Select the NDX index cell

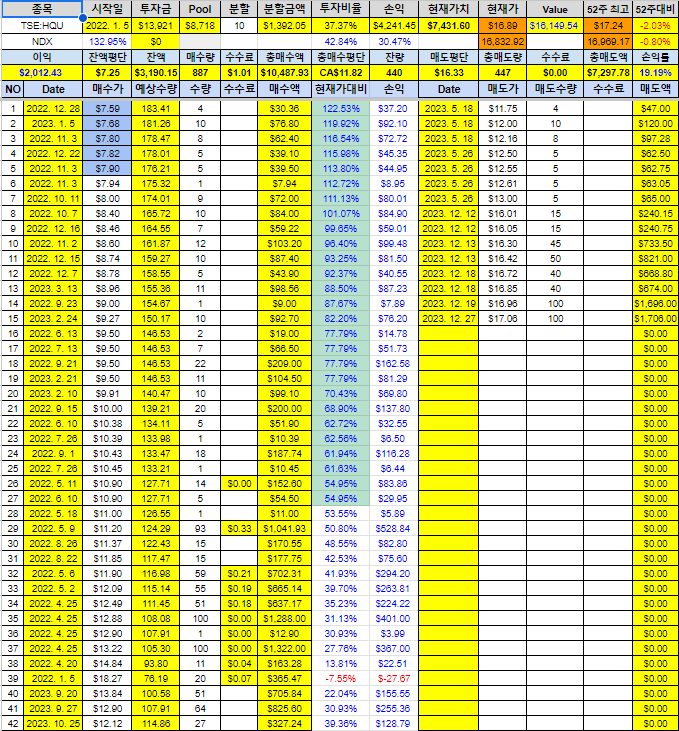point(42,41)
